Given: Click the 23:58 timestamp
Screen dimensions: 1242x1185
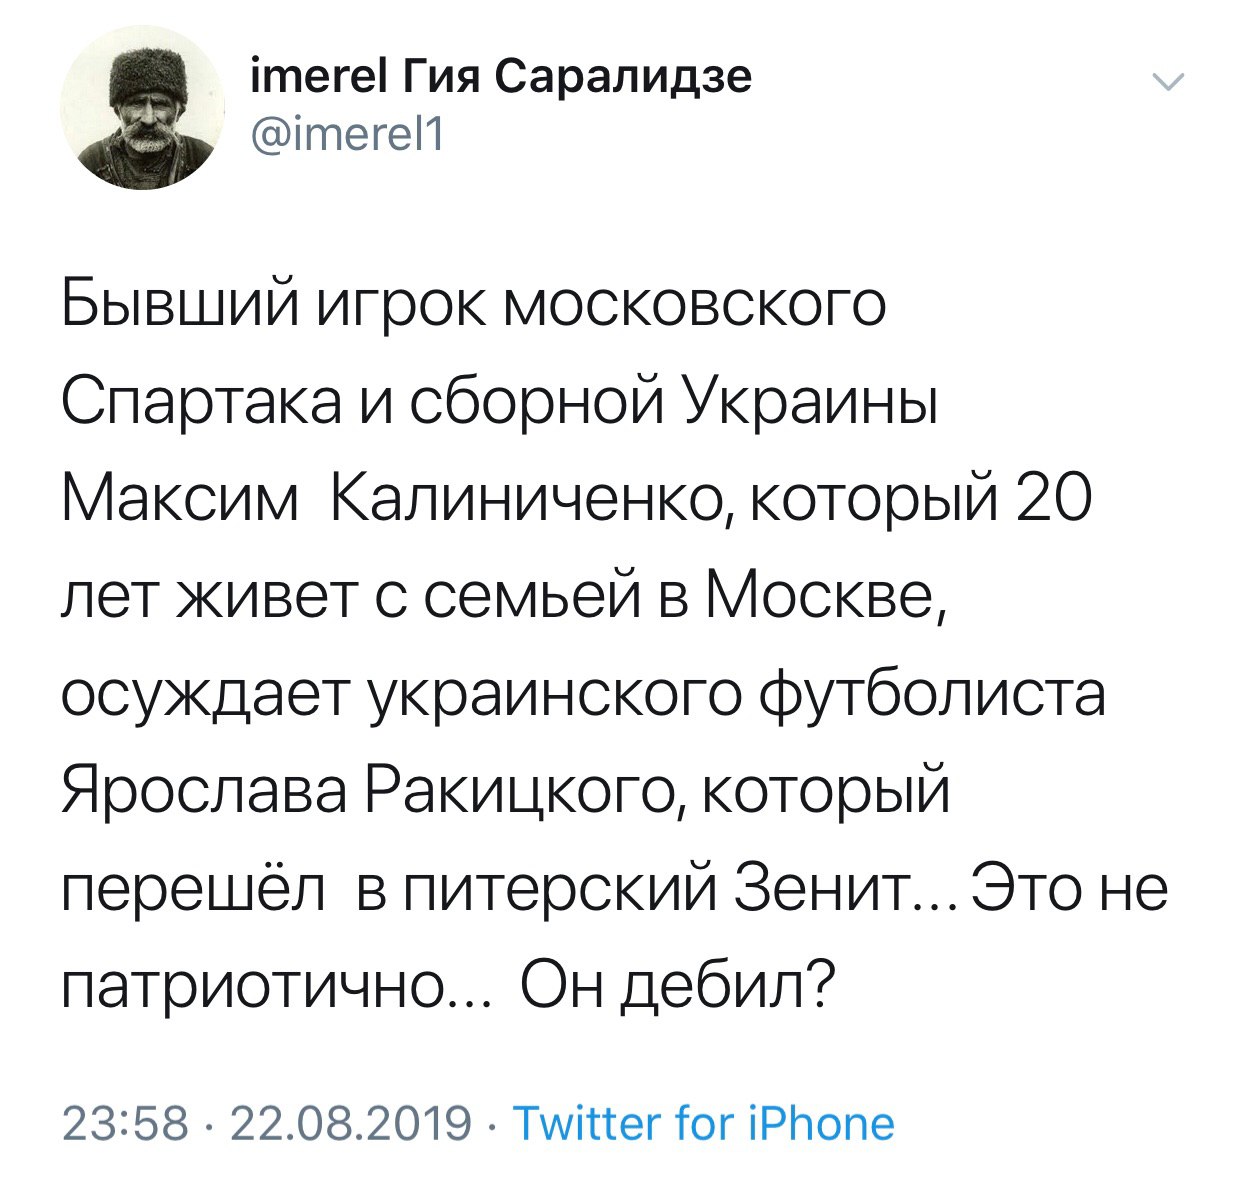Looking at the screenshot, I should [125, 1123].
